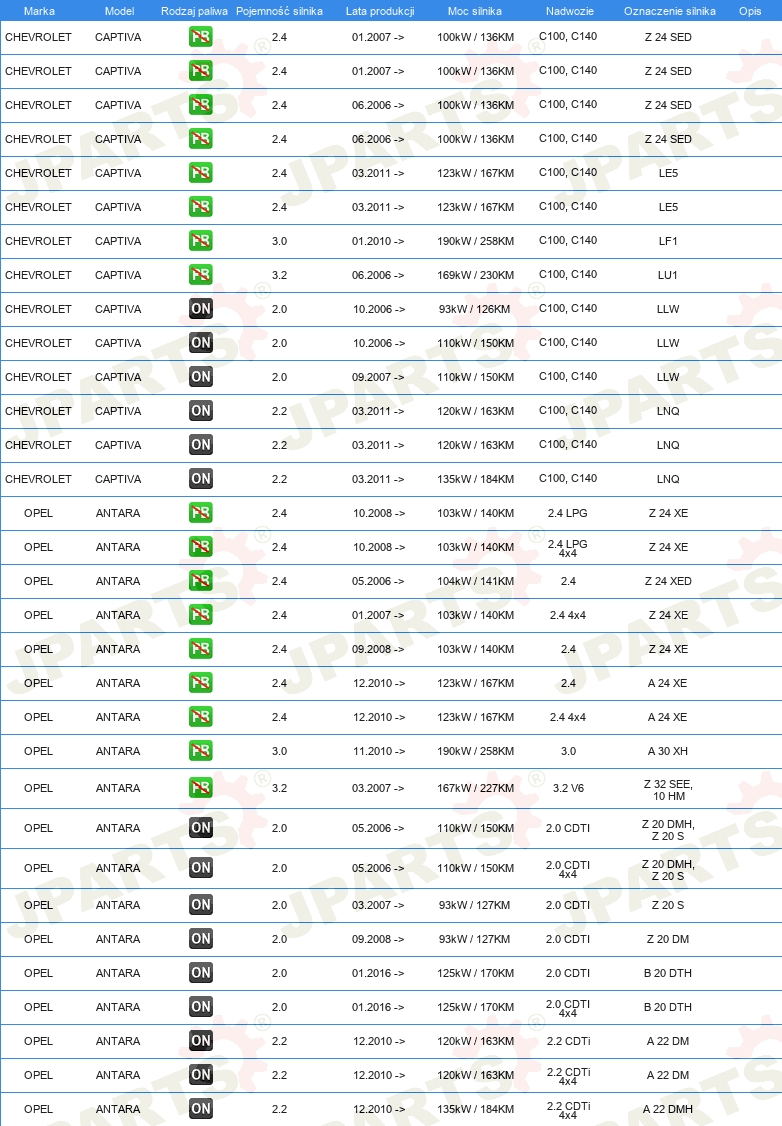Click the ON icon in A 22 DM 2.2 CDTi 4x4 row
The image size is (782, 1126).
pyautogui.click(x=200, y=1074)
